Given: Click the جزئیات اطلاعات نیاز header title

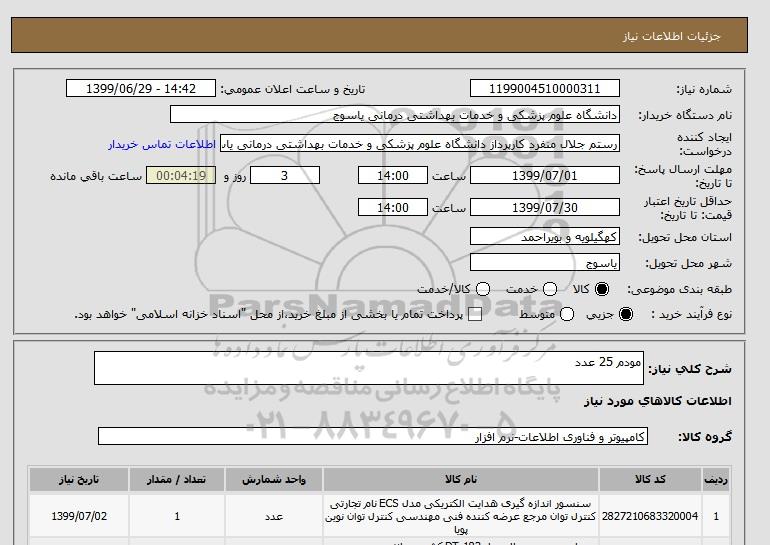Looking at the screenshot, I should tap(671, 36).
